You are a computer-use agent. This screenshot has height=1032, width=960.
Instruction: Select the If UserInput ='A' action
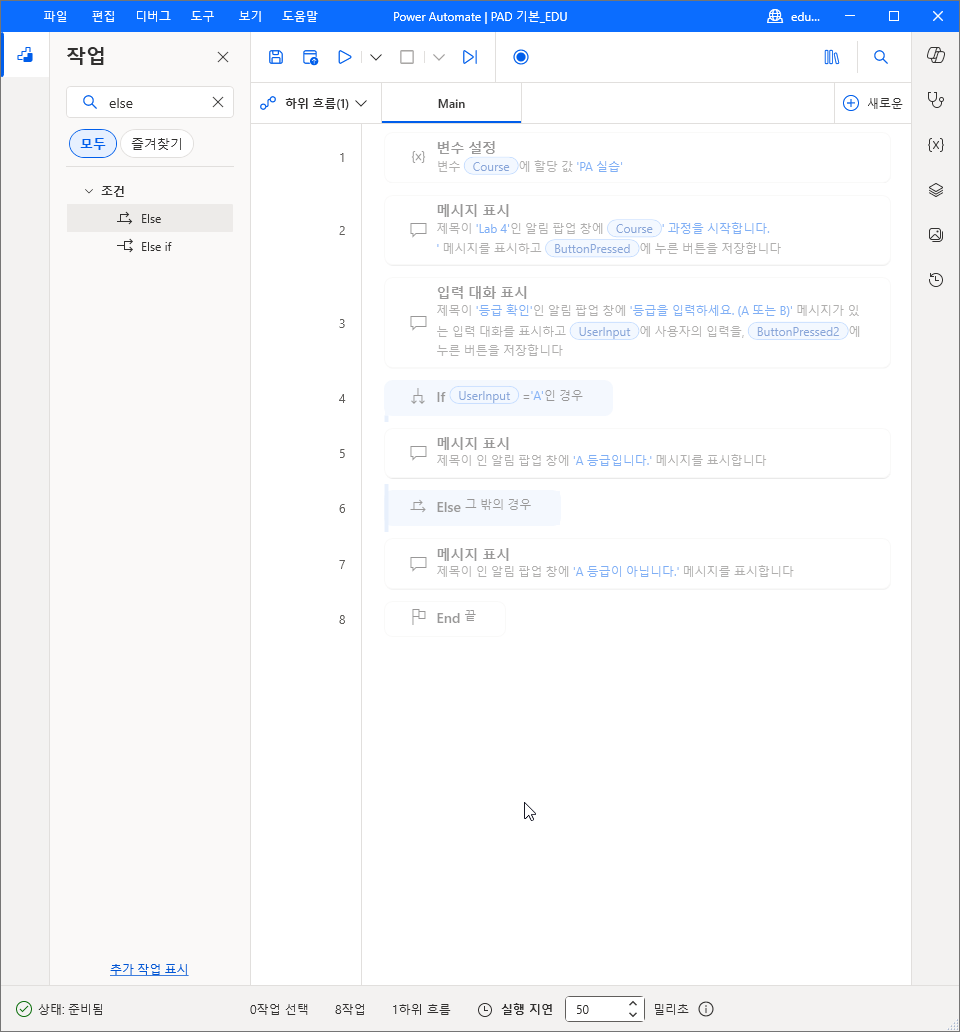[x=498, y=397]
